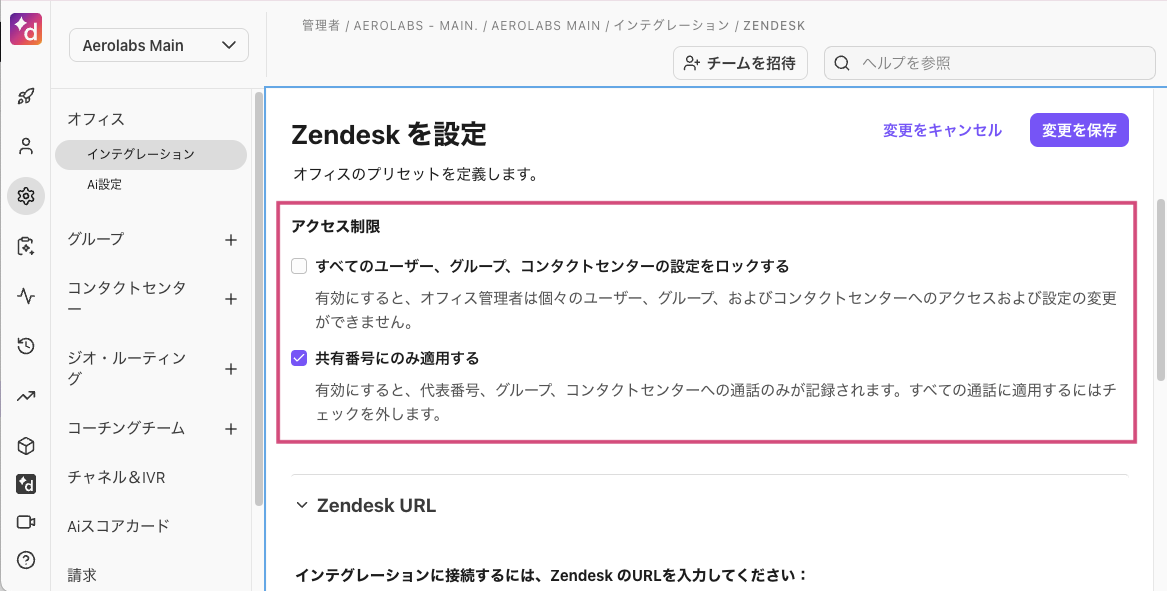The height and width of the screenshot is (591, 1167).
Task: Collapse the Zendesk URL section chevron
Action: tap(301, 505)
